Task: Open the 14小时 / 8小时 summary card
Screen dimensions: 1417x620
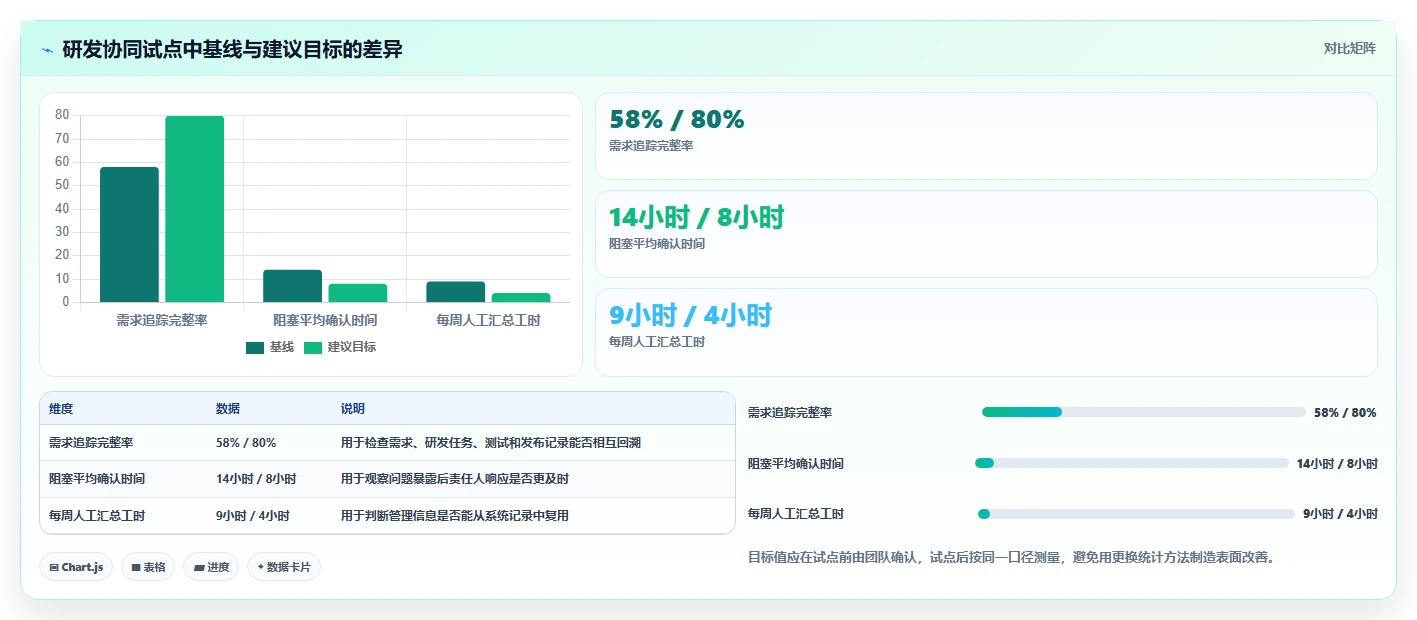Action: click(986, 234)
